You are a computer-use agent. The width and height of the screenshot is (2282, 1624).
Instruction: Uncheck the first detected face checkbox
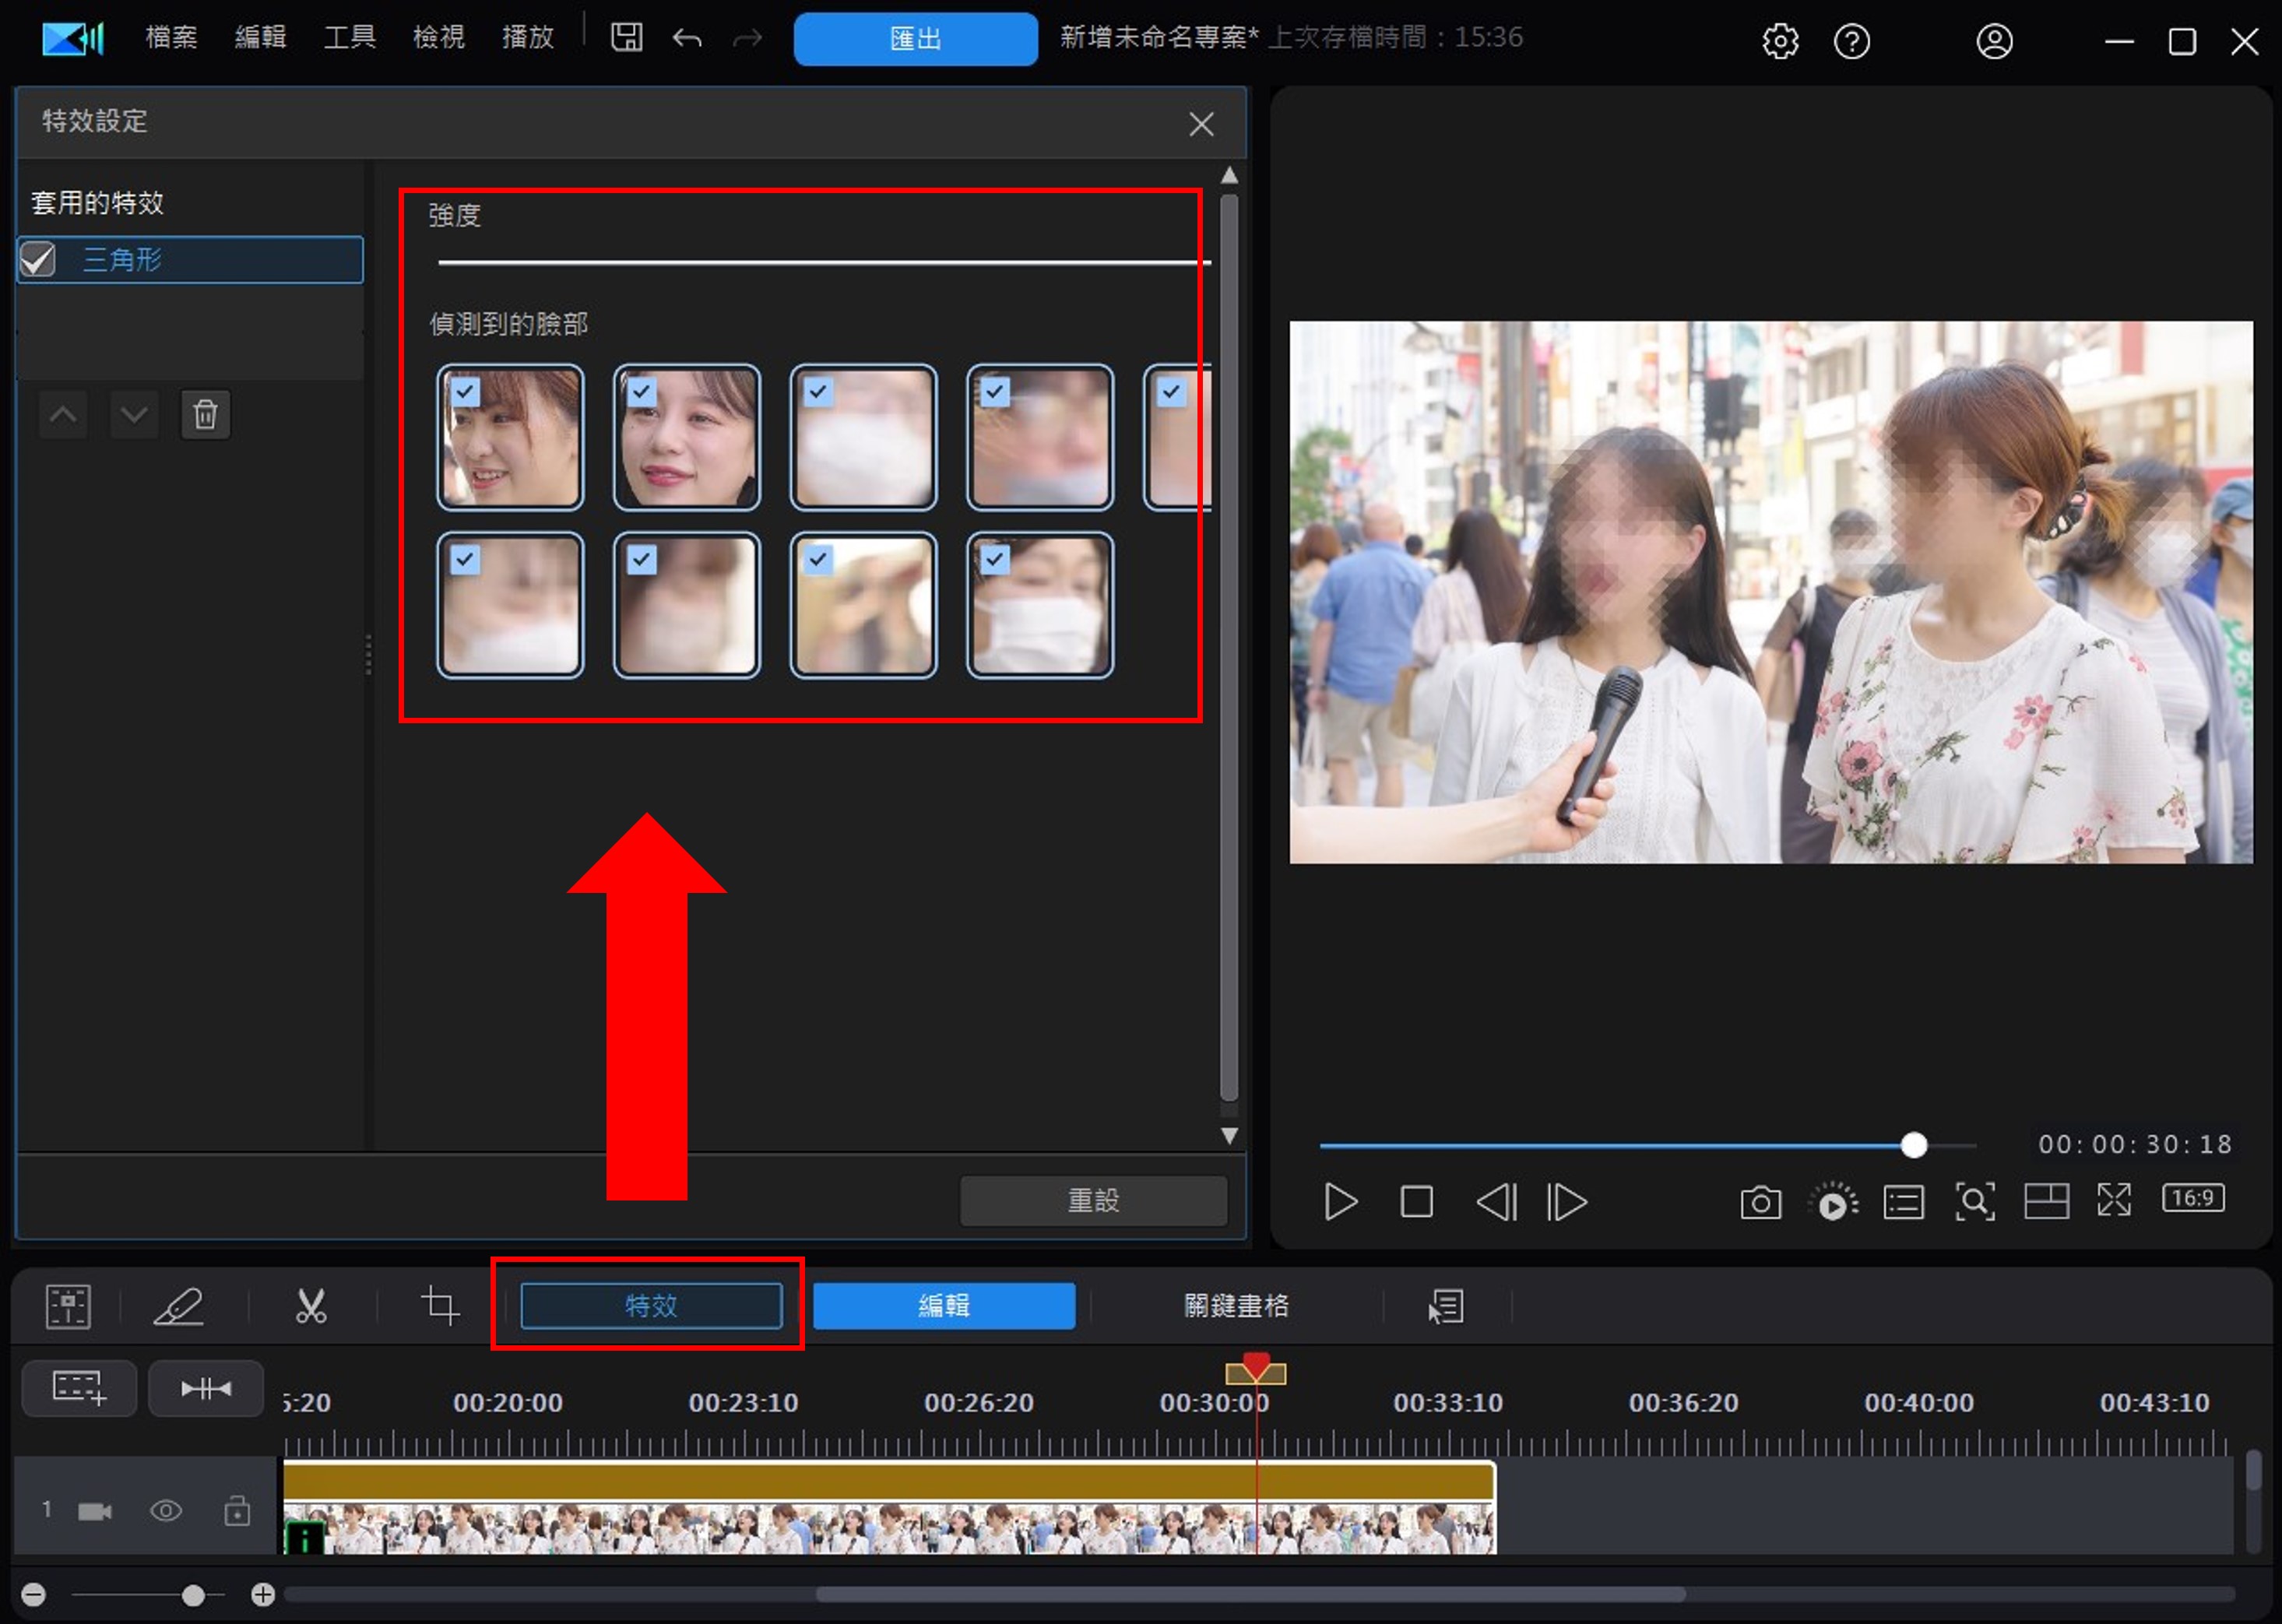tap(465, 391)
